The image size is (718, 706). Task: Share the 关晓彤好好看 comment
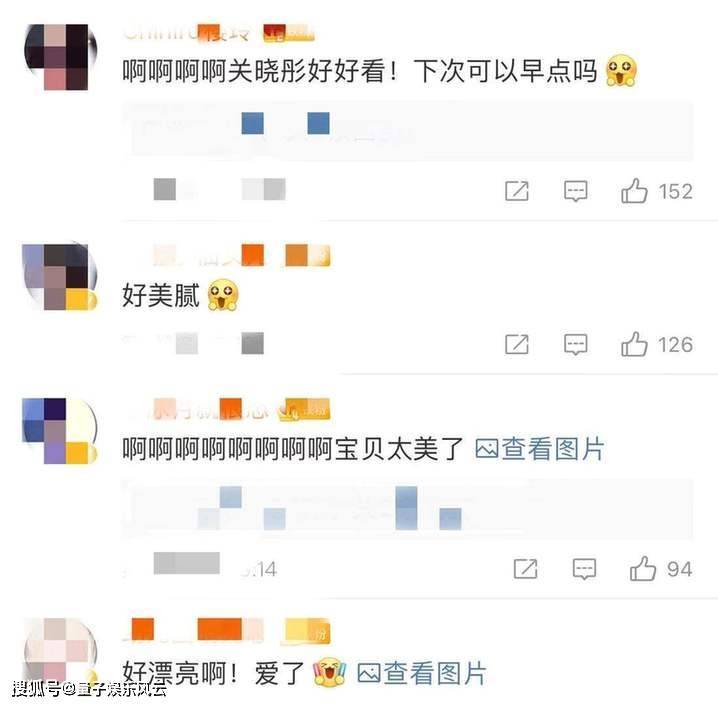pyautogui.click(x=517, y=191)
